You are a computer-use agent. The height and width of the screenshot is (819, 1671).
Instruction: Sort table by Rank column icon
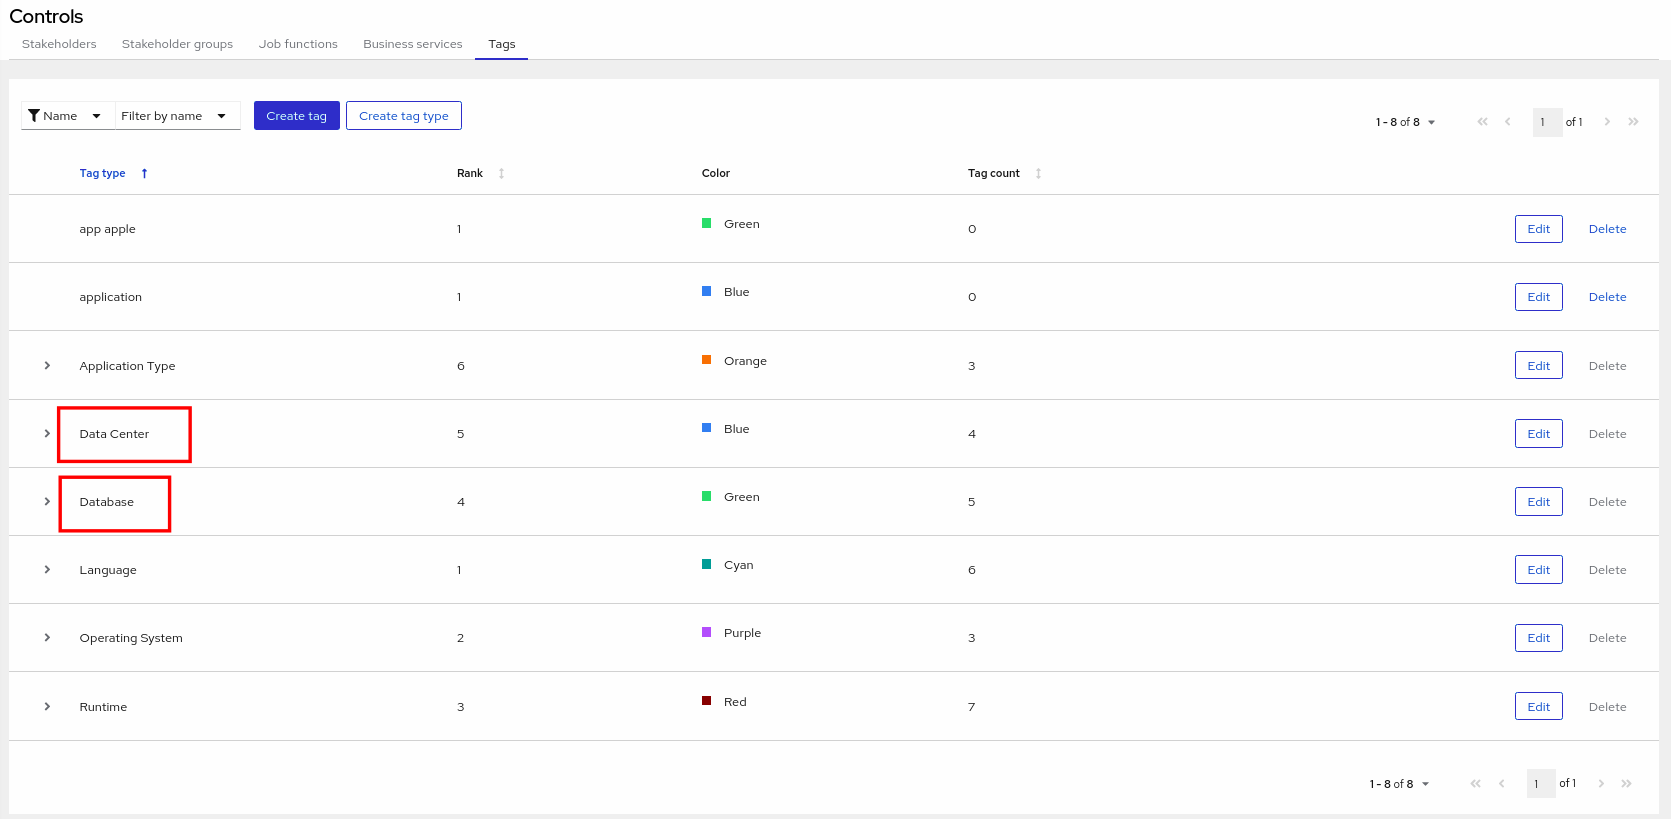click(501, 173)
